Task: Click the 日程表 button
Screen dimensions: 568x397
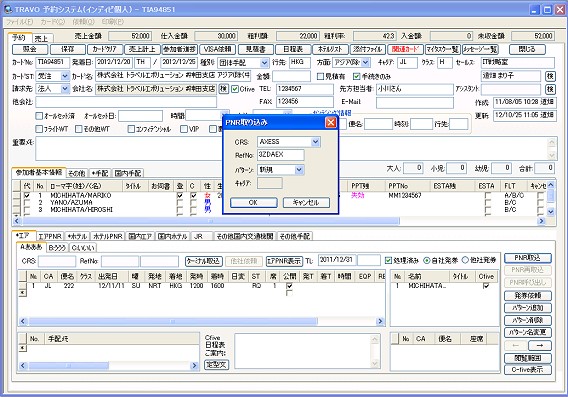Action: click(x=293, y=49)
